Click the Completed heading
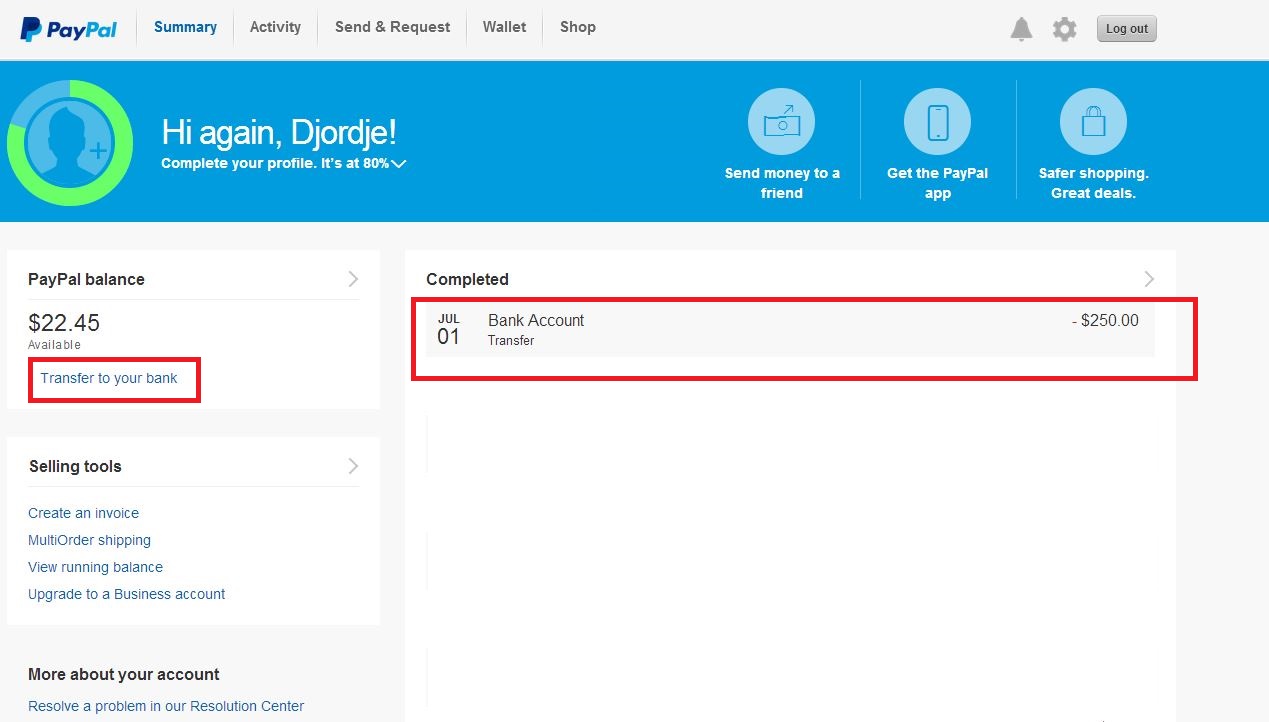1269x722 pixels. click(467, 279)
